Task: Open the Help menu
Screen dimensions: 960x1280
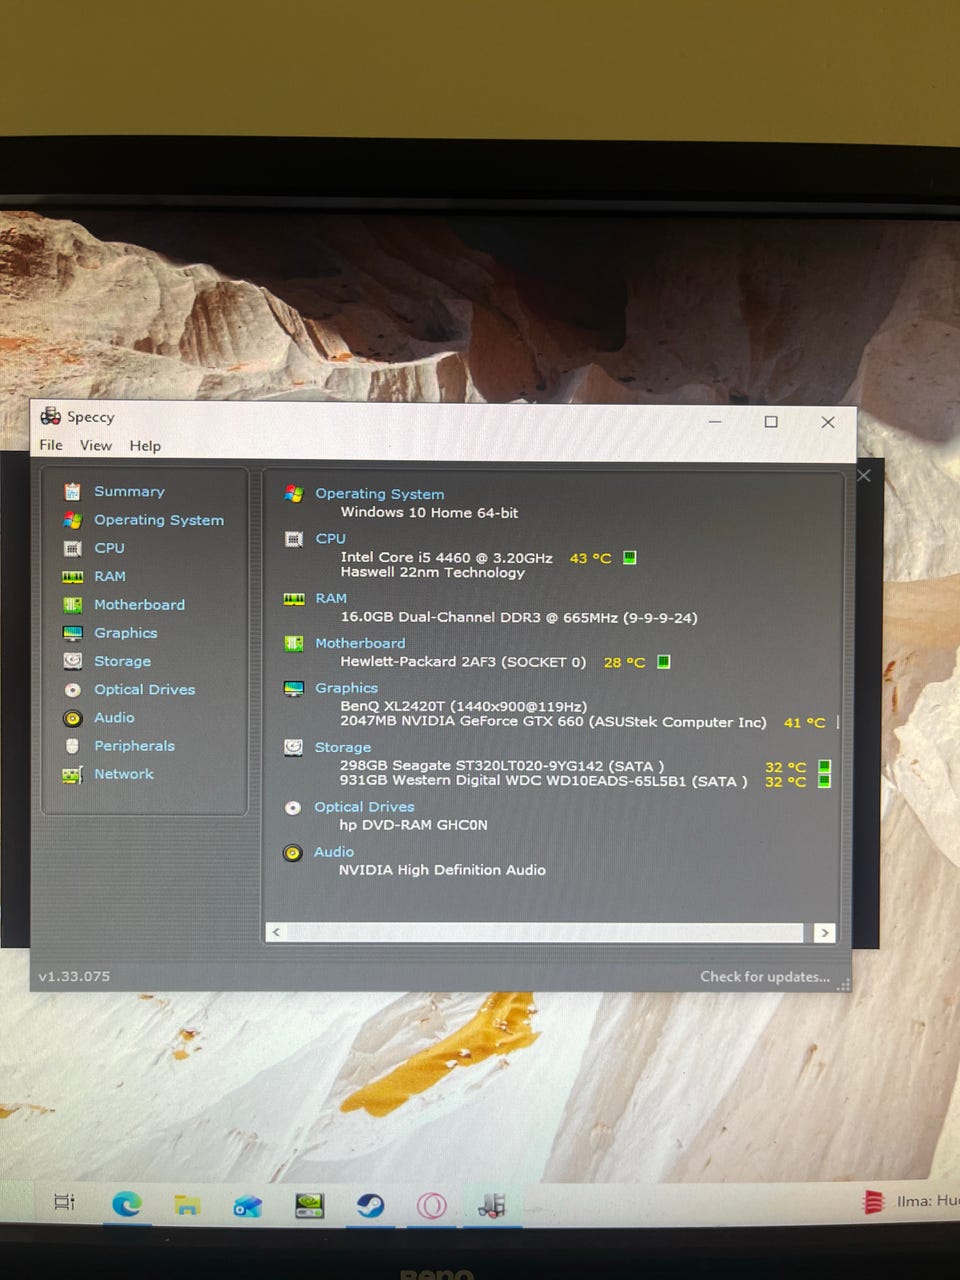Action: click(x=145, y=446)
